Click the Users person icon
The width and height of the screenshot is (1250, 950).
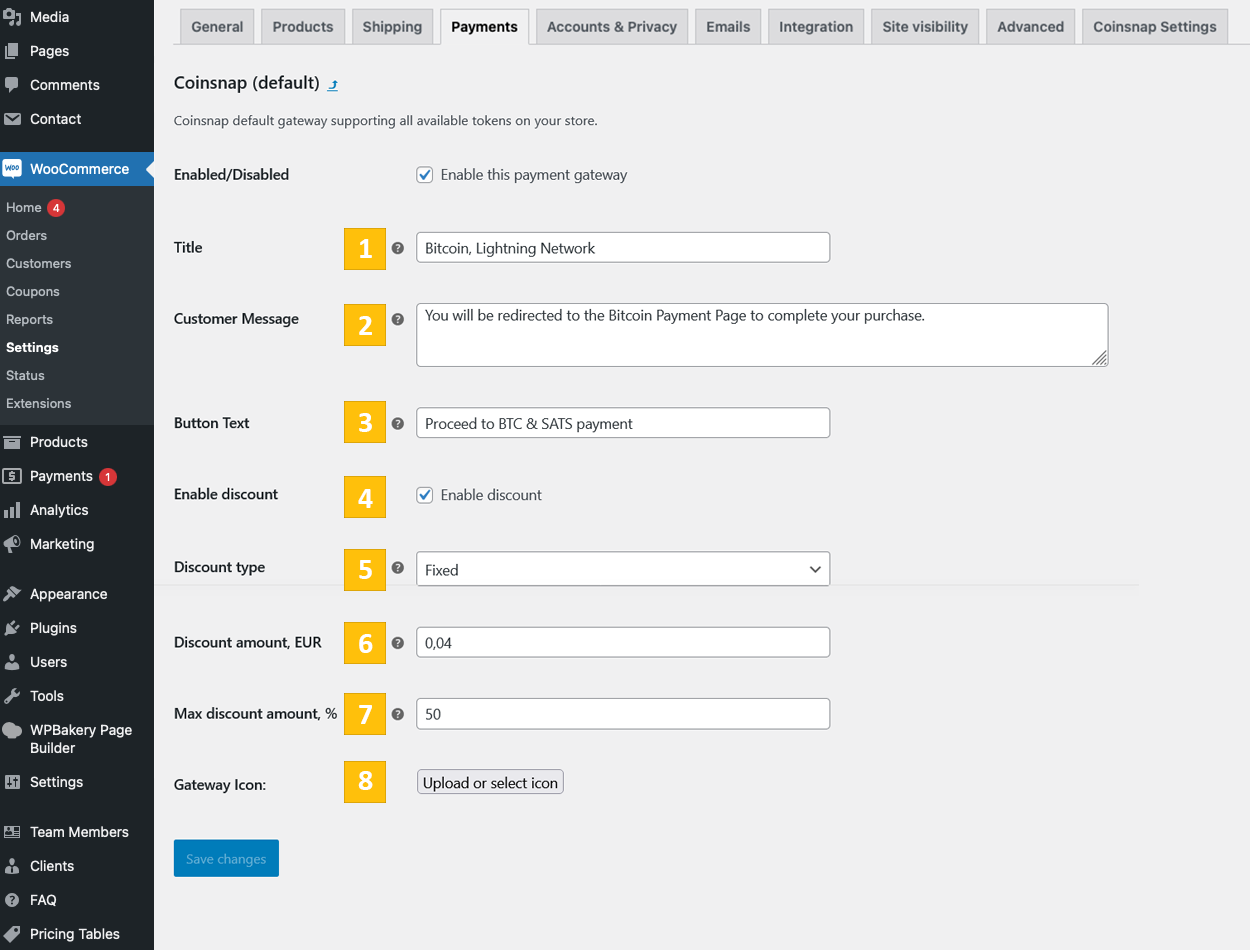pos(12,662)
